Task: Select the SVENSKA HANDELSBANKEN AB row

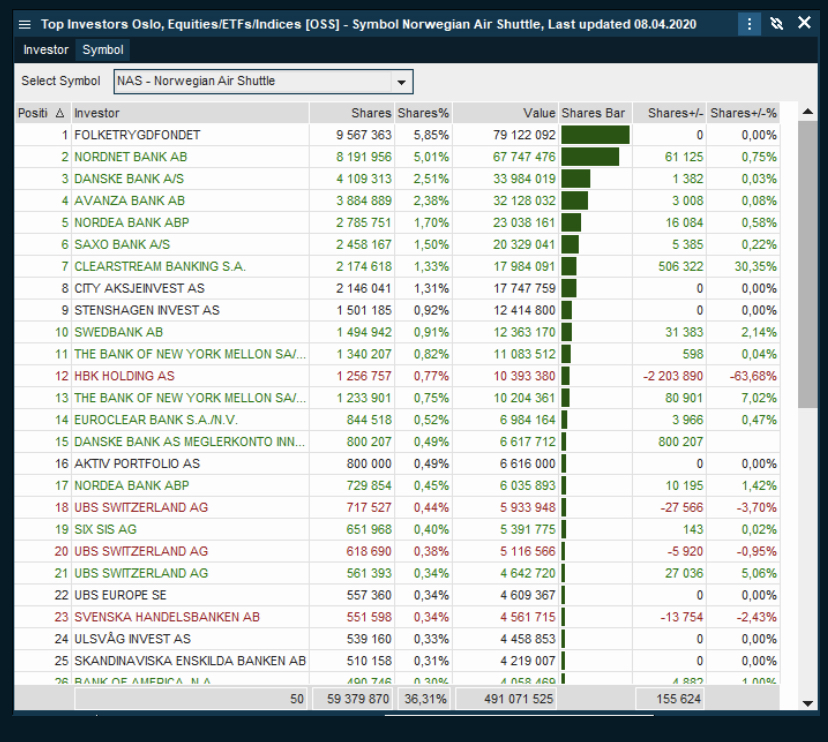Action: [x=397, y=617]
